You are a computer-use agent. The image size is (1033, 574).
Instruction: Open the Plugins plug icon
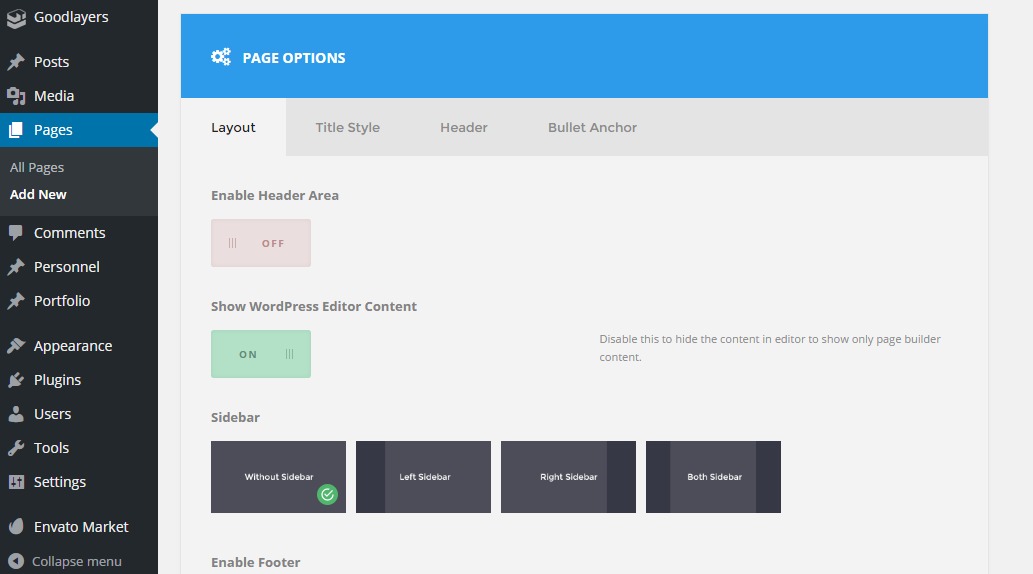pos(16,380)
